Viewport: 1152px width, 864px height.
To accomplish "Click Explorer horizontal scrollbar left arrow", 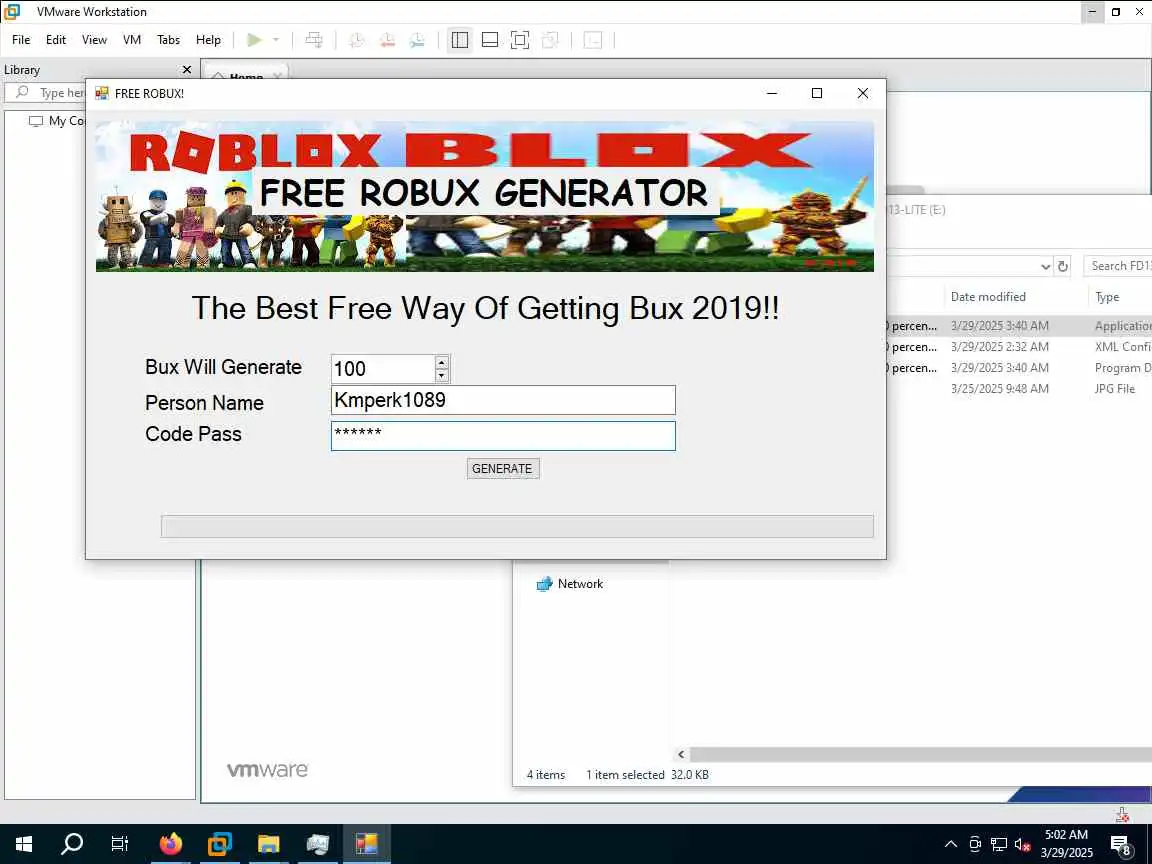I will click(x=681, y=755).
